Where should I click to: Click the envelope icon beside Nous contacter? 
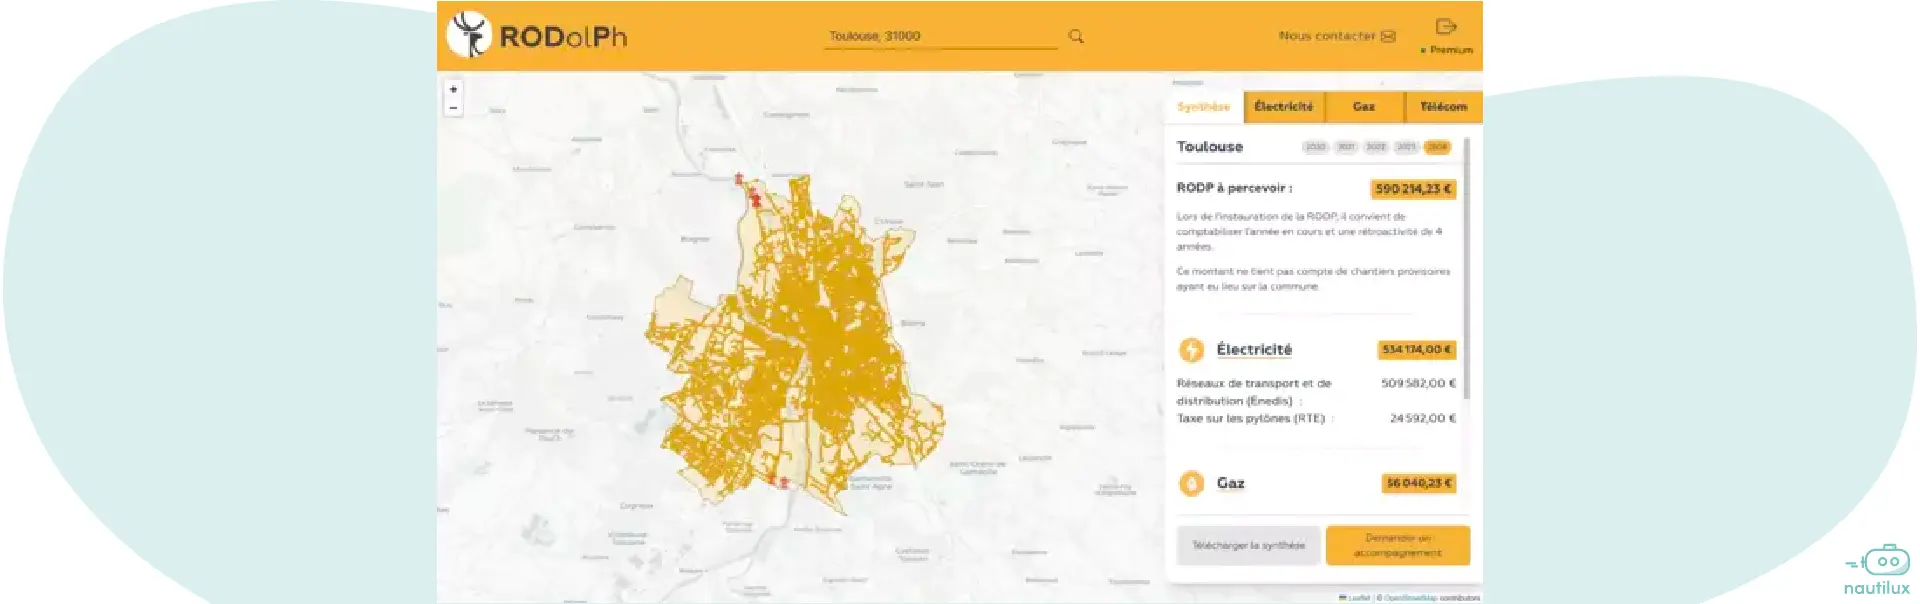[1388, 36]
